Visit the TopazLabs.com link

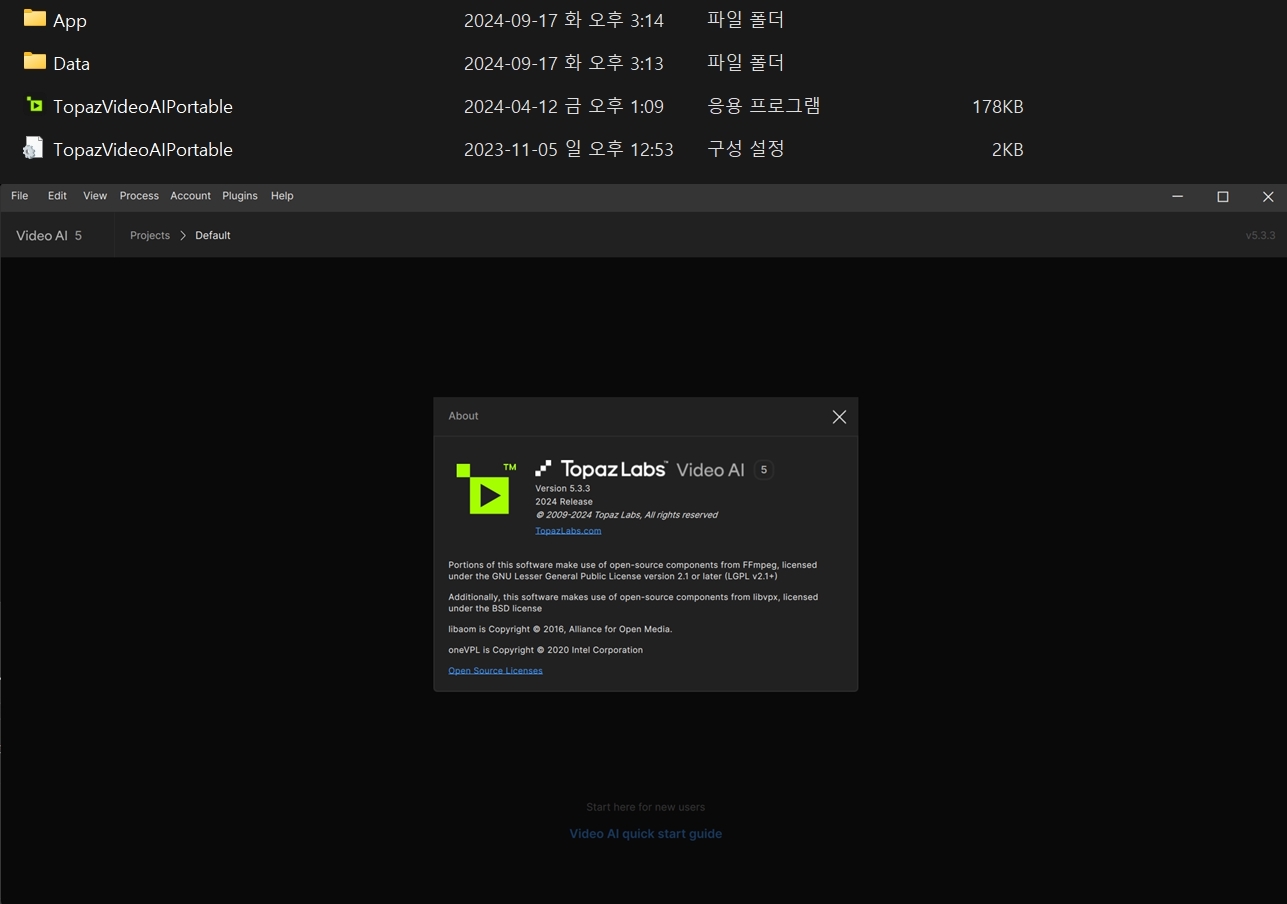coord(568,531)
